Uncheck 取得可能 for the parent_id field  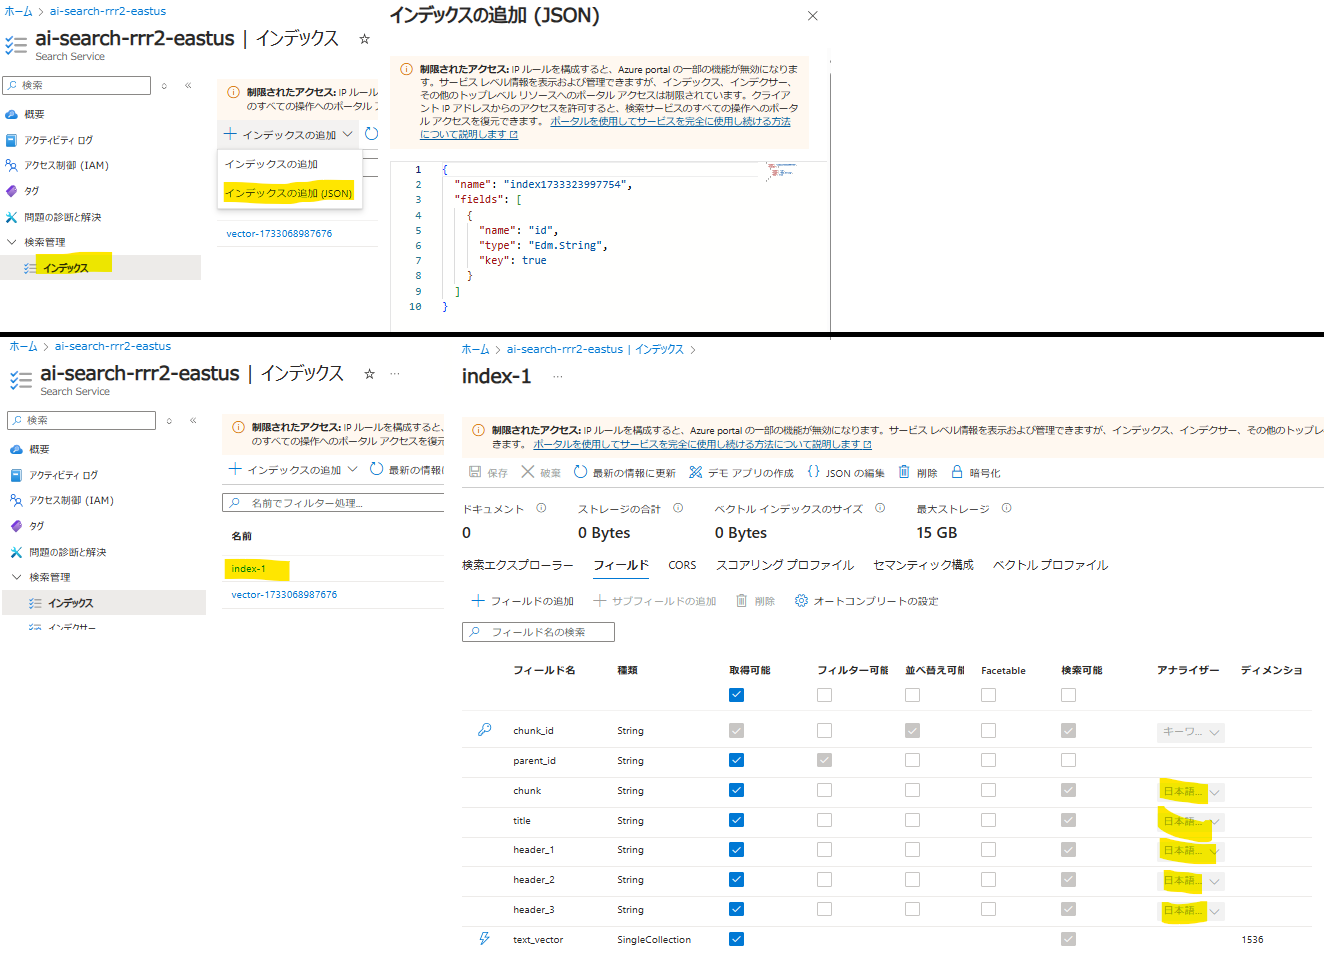point(737,760)
